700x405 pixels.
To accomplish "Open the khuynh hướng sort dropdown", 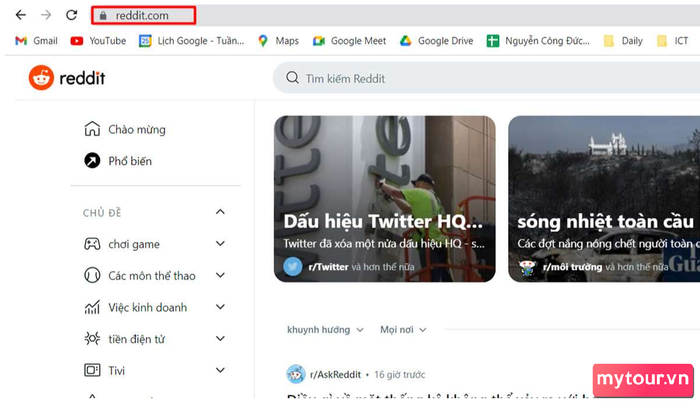I will coord(325,330).
